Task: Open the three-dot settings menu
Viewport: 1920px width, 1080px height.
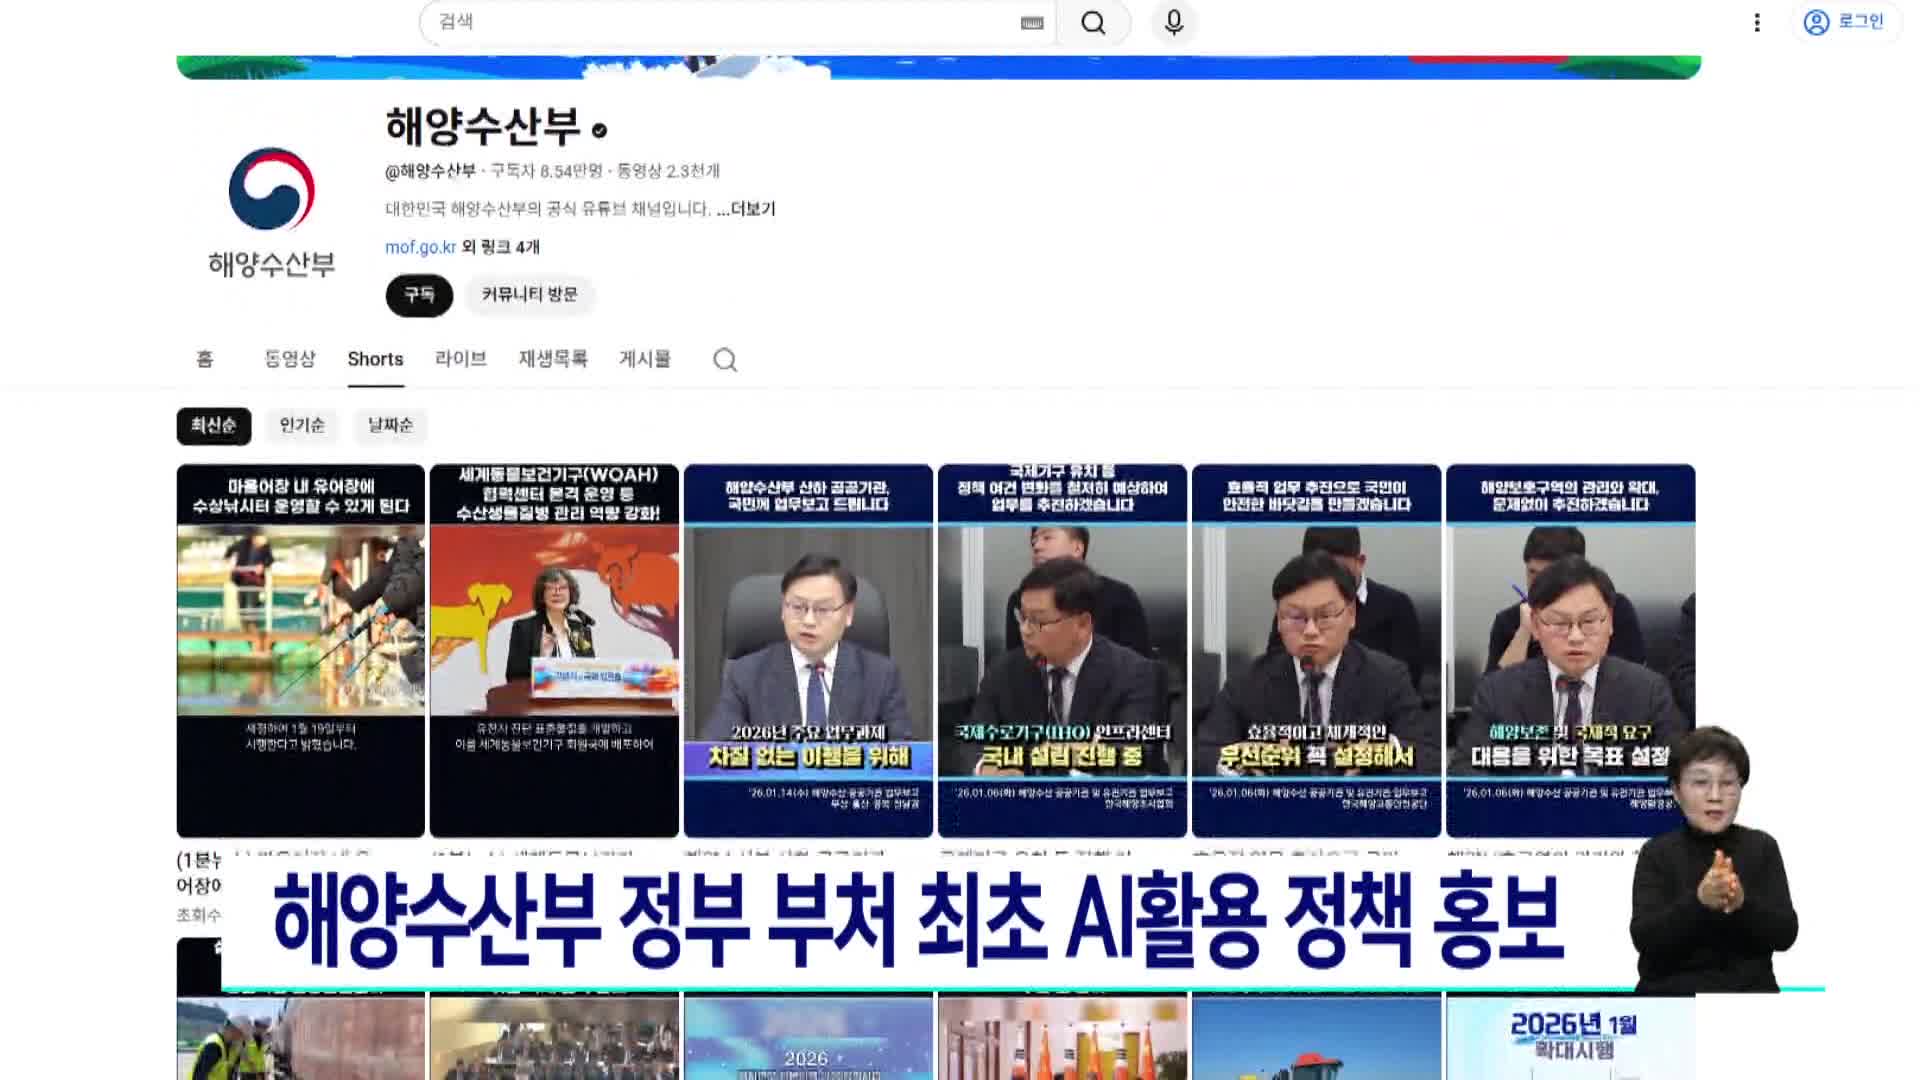Action: click(x=1757, y=23)
